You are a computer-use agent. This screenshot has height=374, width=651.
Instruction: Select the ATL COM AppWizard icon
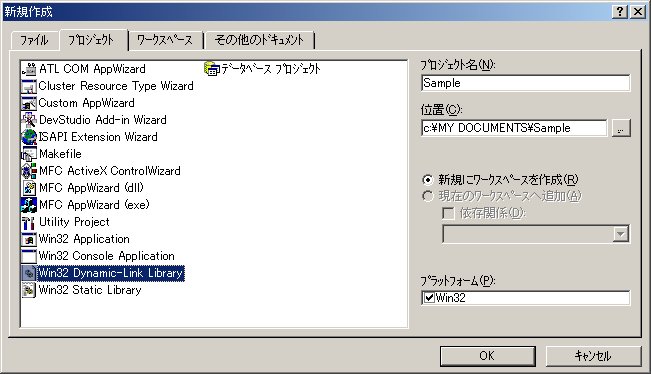tap(29, 69)
